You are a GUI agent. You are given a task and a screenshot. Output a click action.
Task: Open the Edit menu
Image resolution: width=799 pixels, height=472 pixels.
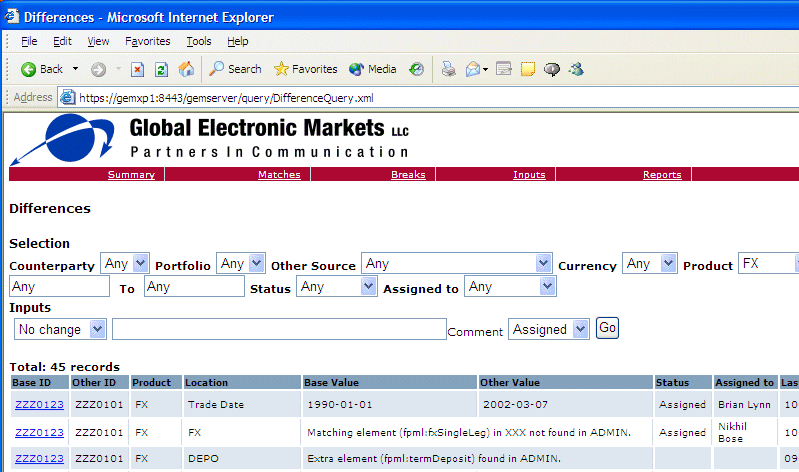62,41
